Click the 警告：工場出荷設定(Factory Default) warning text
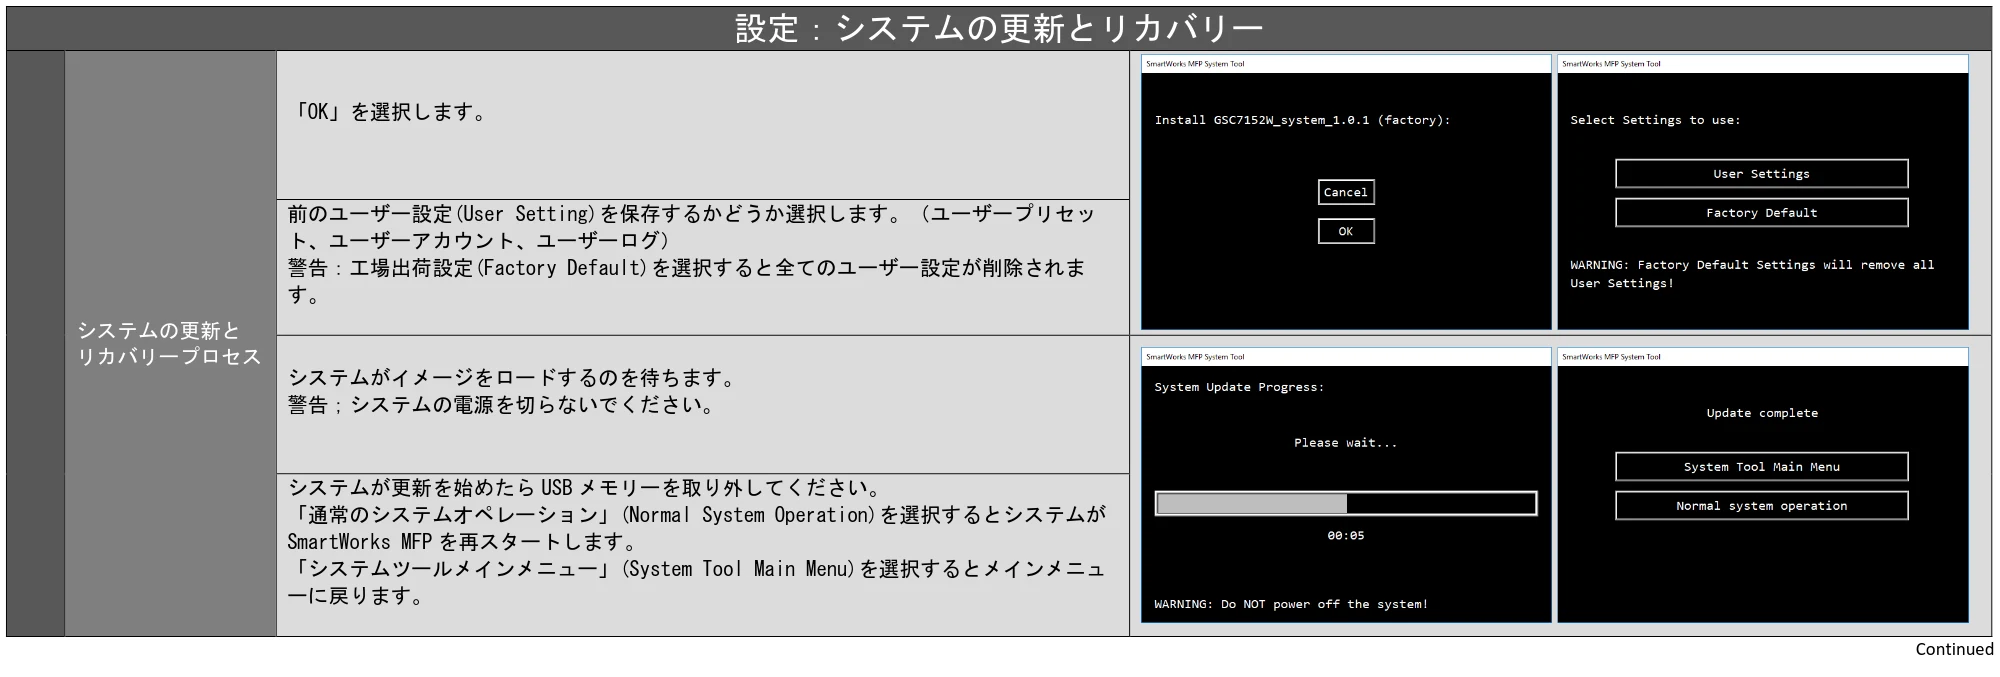 coord(687,281)
